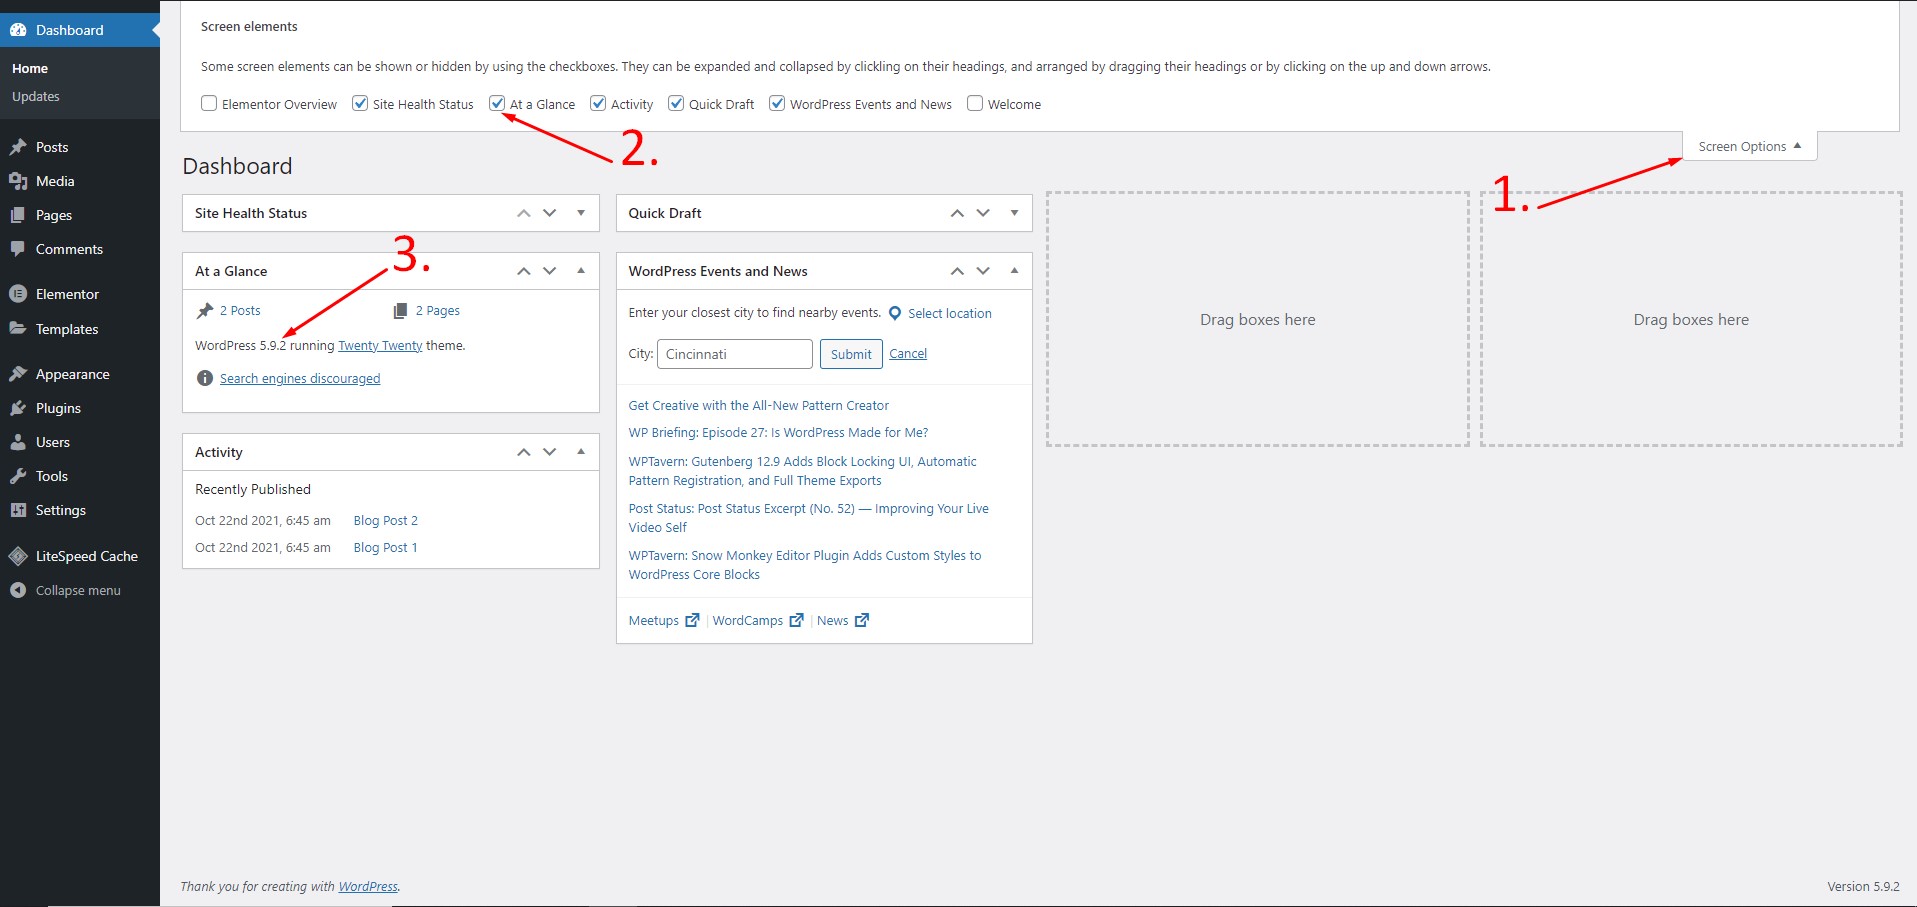The height and width of the screenshot is (907, 1917).
Task: Open the Home submenu item
Action: [30, 68]
